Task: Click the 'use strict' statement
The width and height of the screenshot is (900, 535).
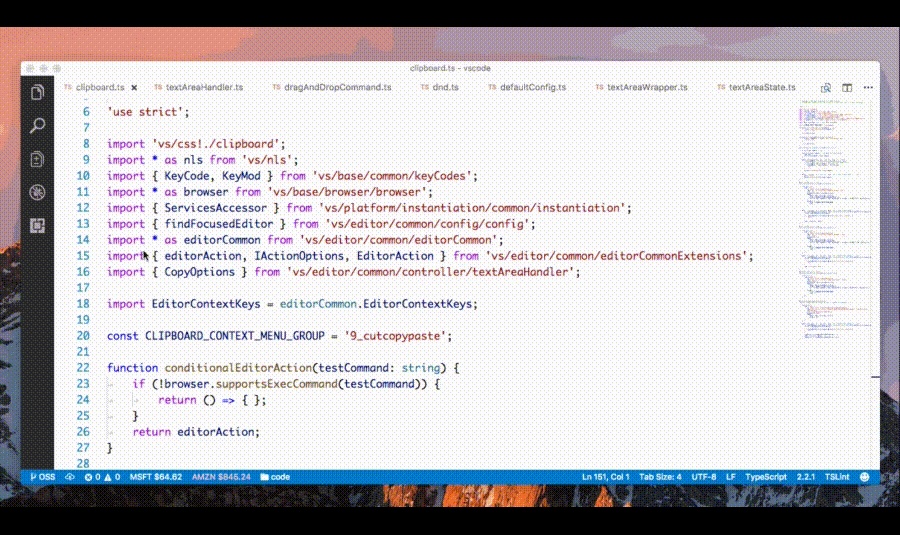Action: (x=148, y=113)
